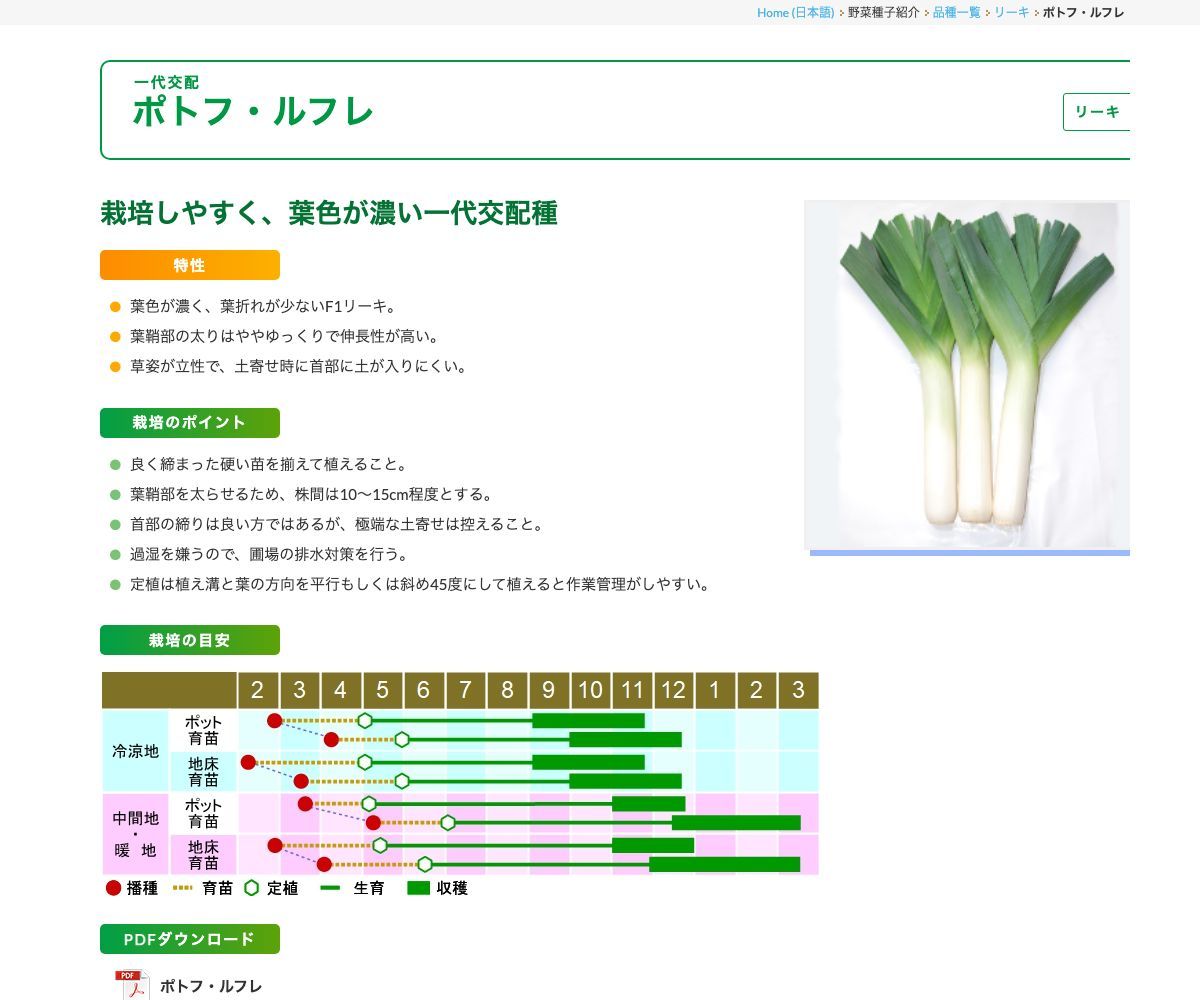1200x1000 pixels.
Task: Select the 栽培のポイント section header
Action: [190, 423]
